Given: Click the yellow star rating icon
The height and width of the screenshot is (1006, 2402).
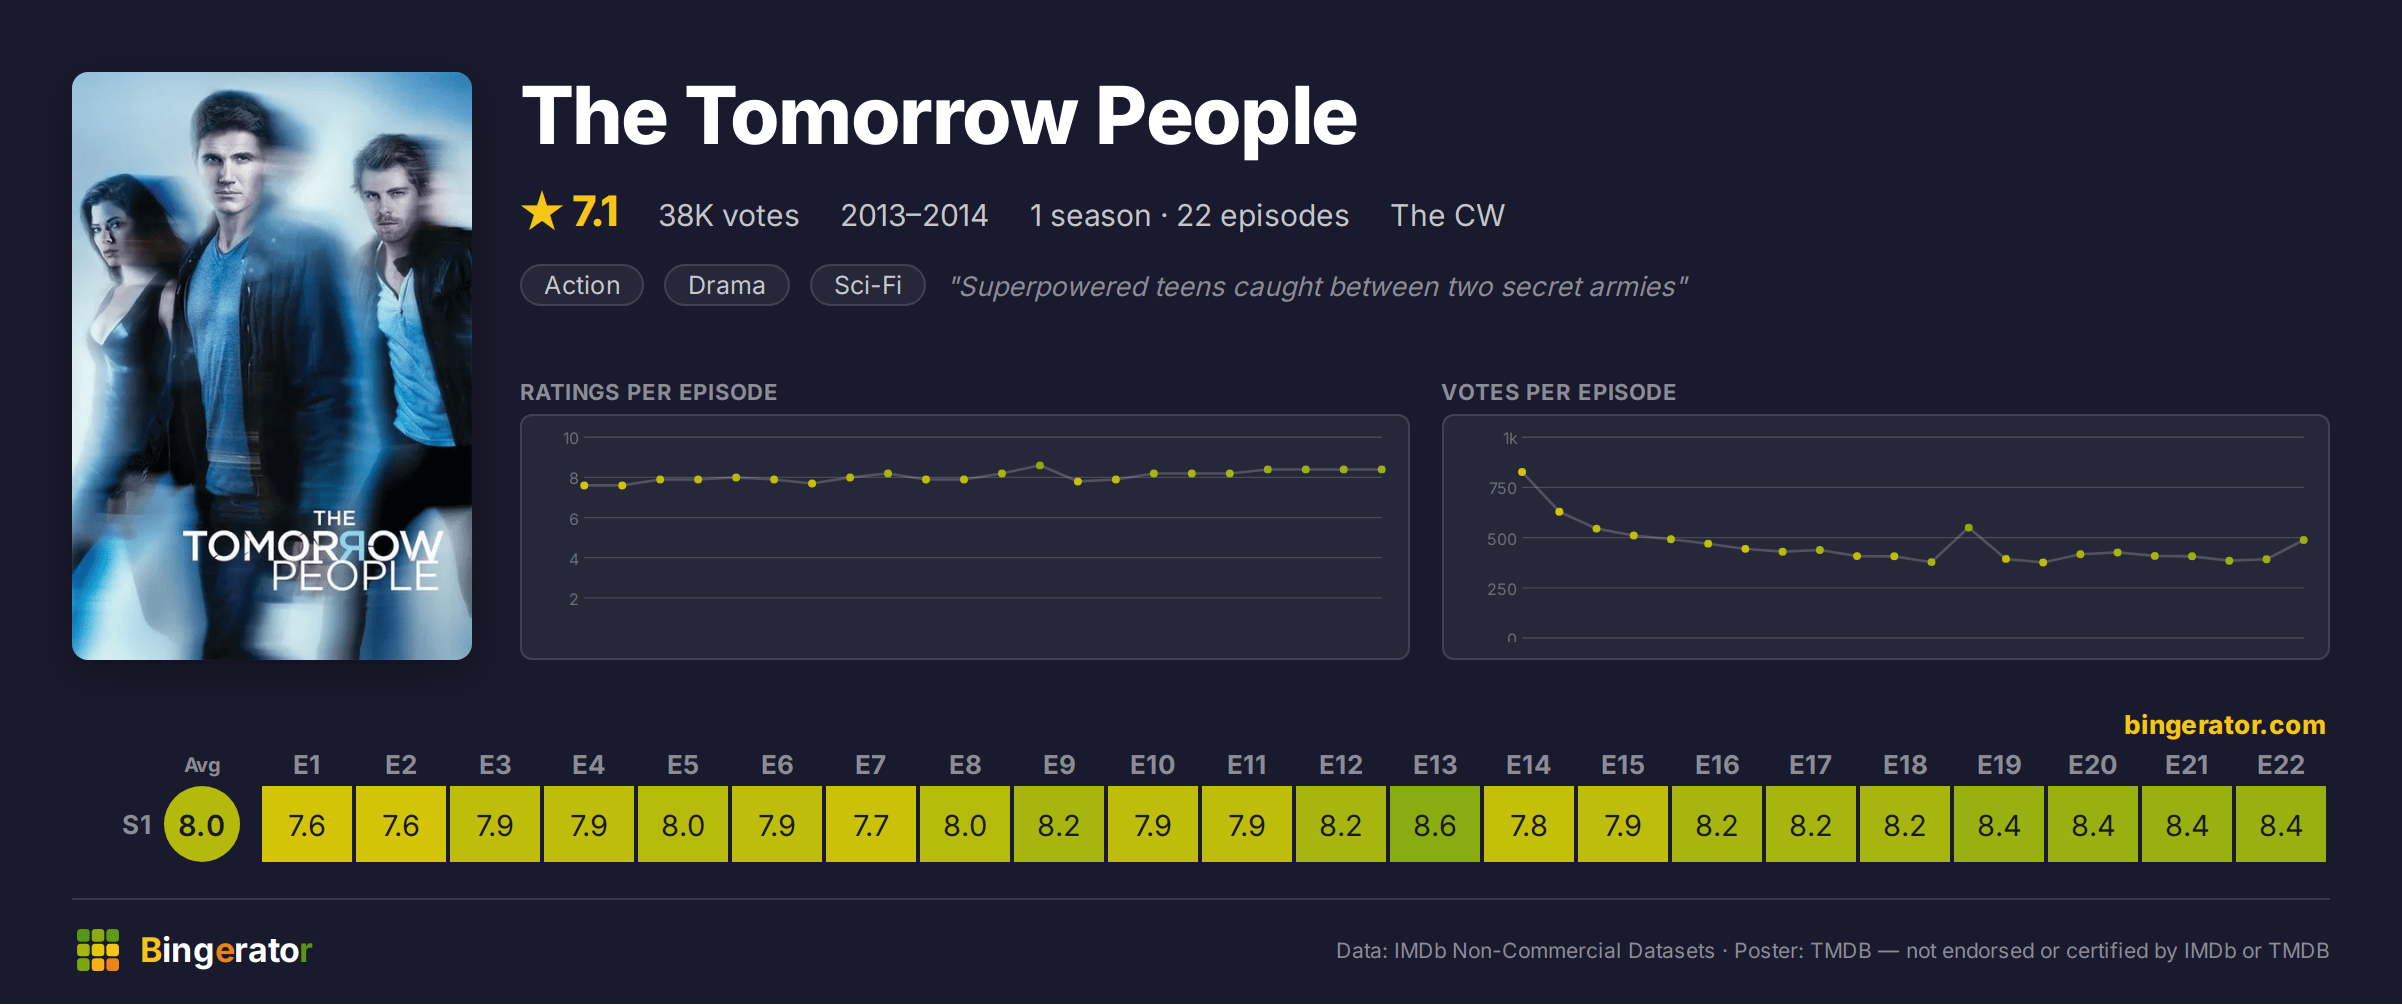Looking at the screenshot, I should [542, 212].
